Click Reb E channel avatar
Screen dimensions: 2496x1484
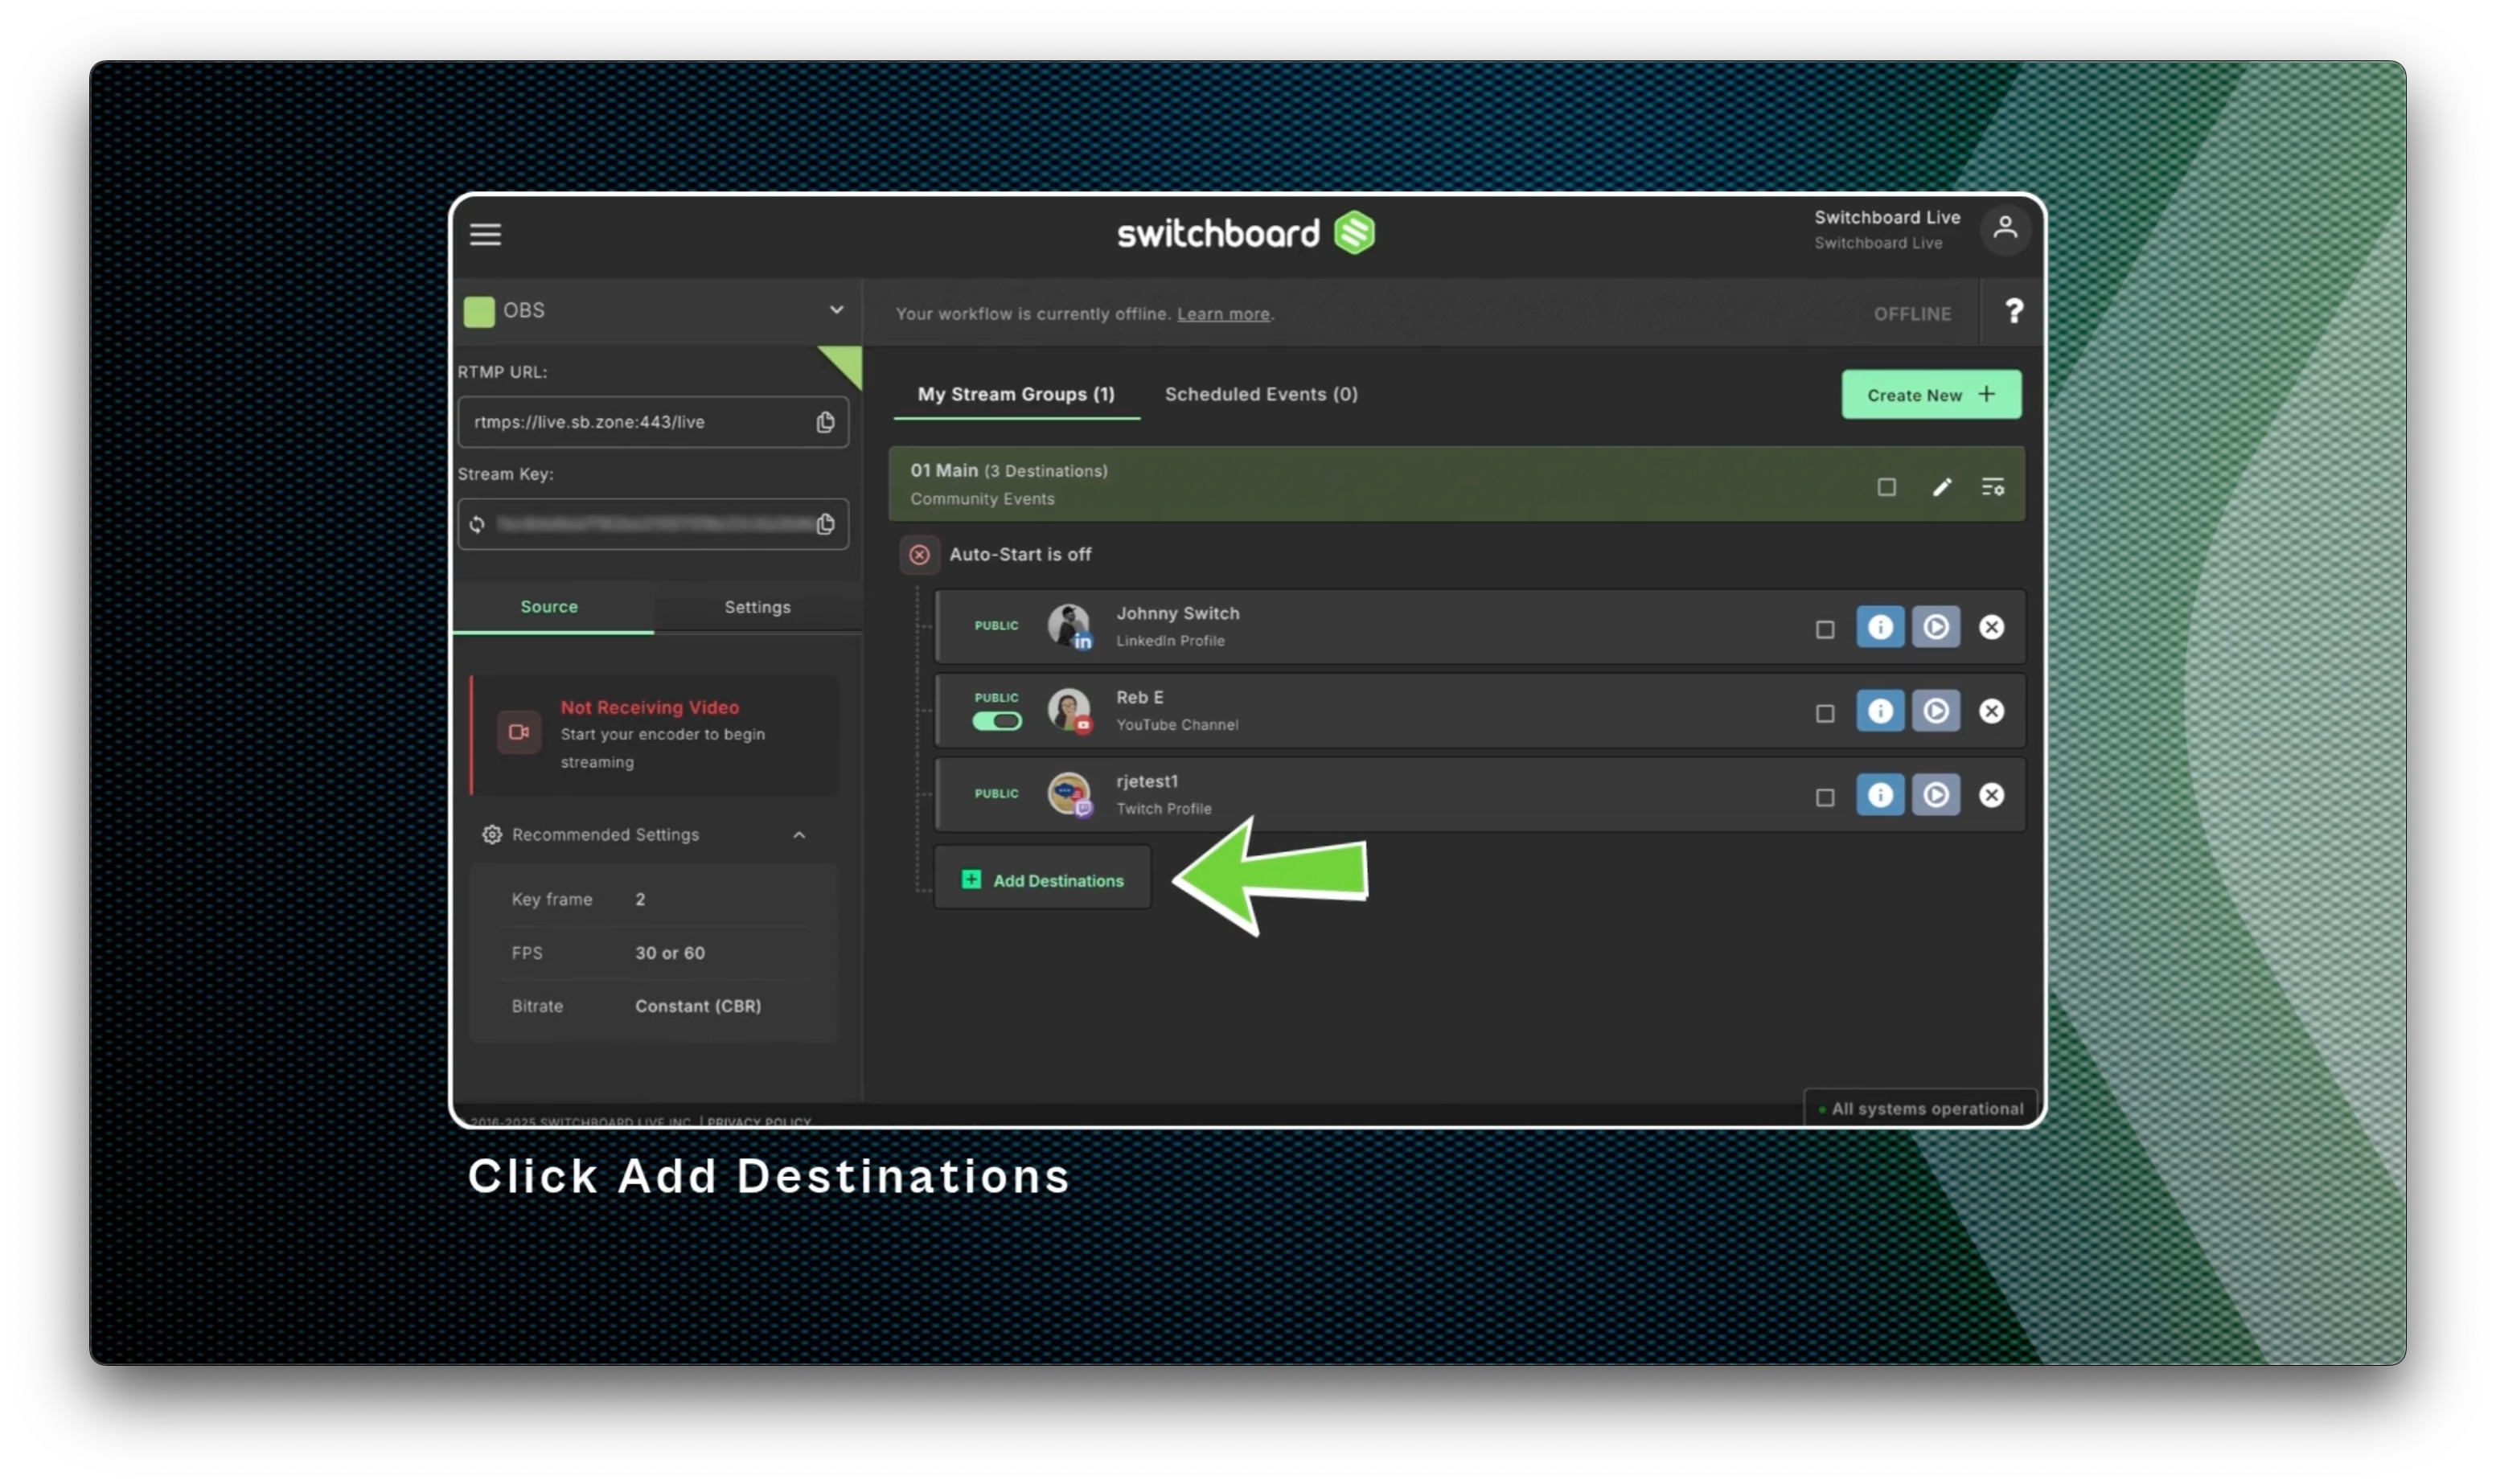pyautogui.click(x=1069, y=710)
